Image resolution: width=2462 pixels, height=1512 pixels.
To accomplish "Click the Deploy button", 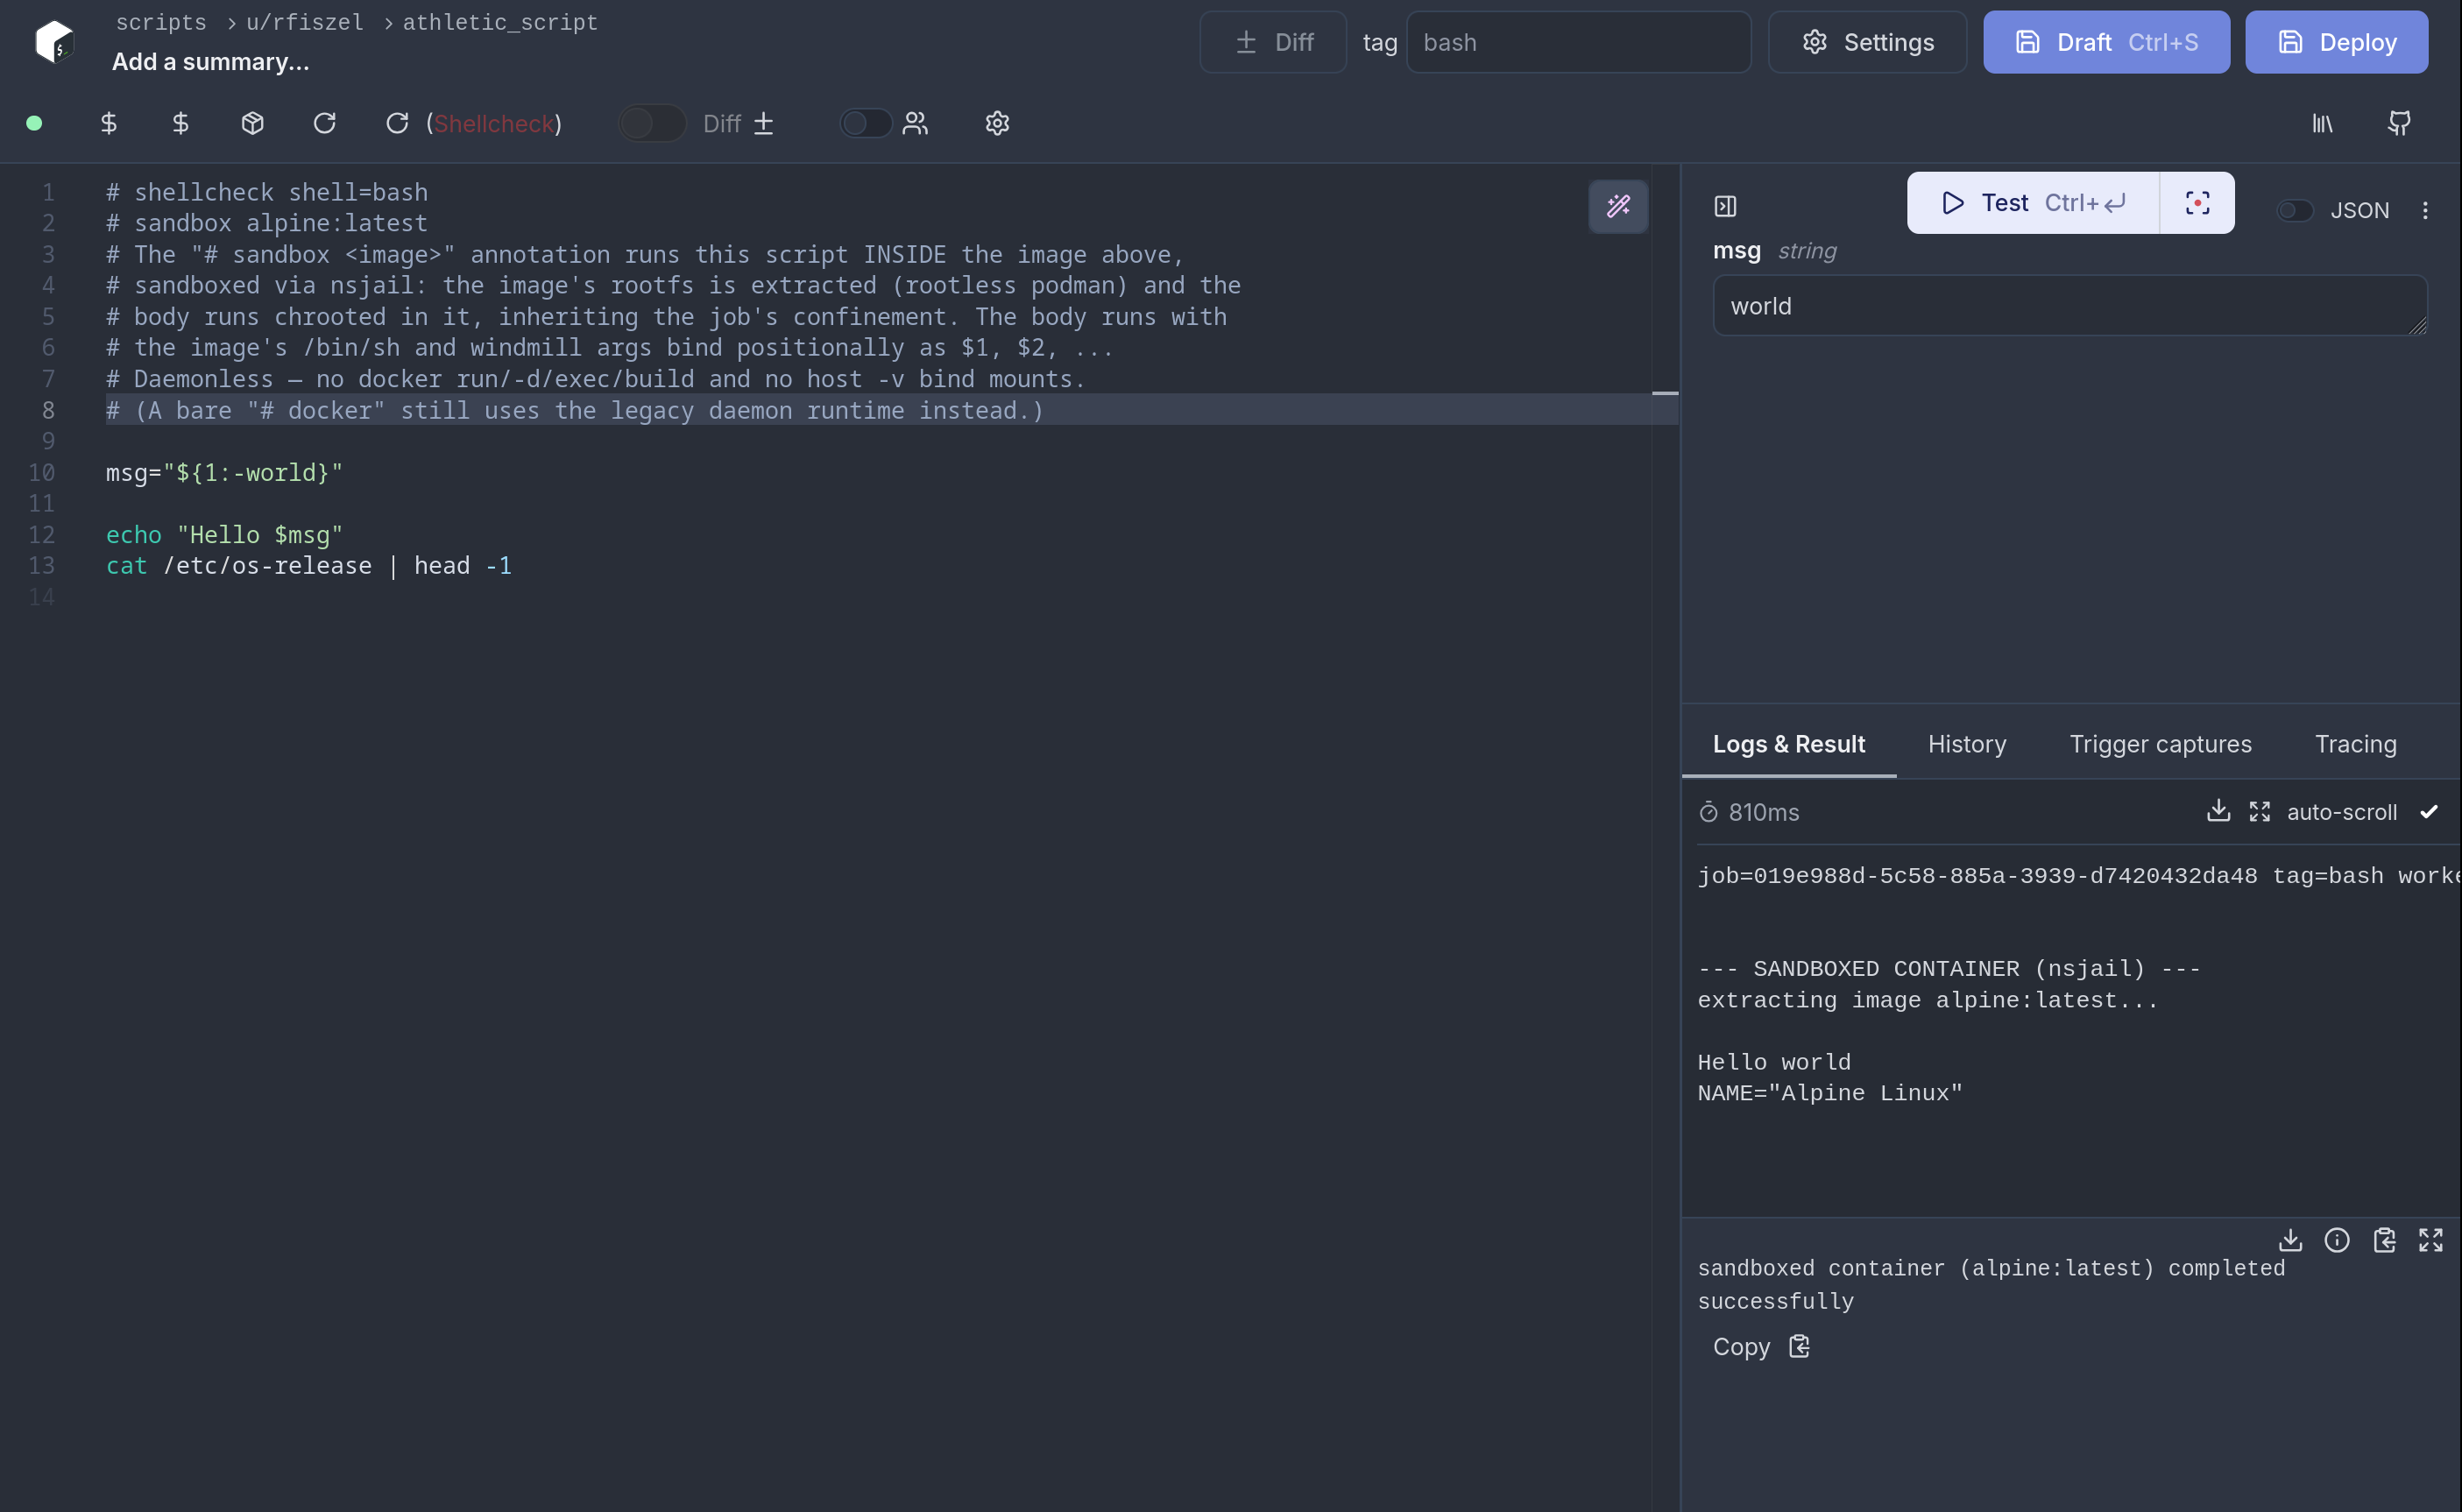I will pyautogui.click(x=2336, y=42).
